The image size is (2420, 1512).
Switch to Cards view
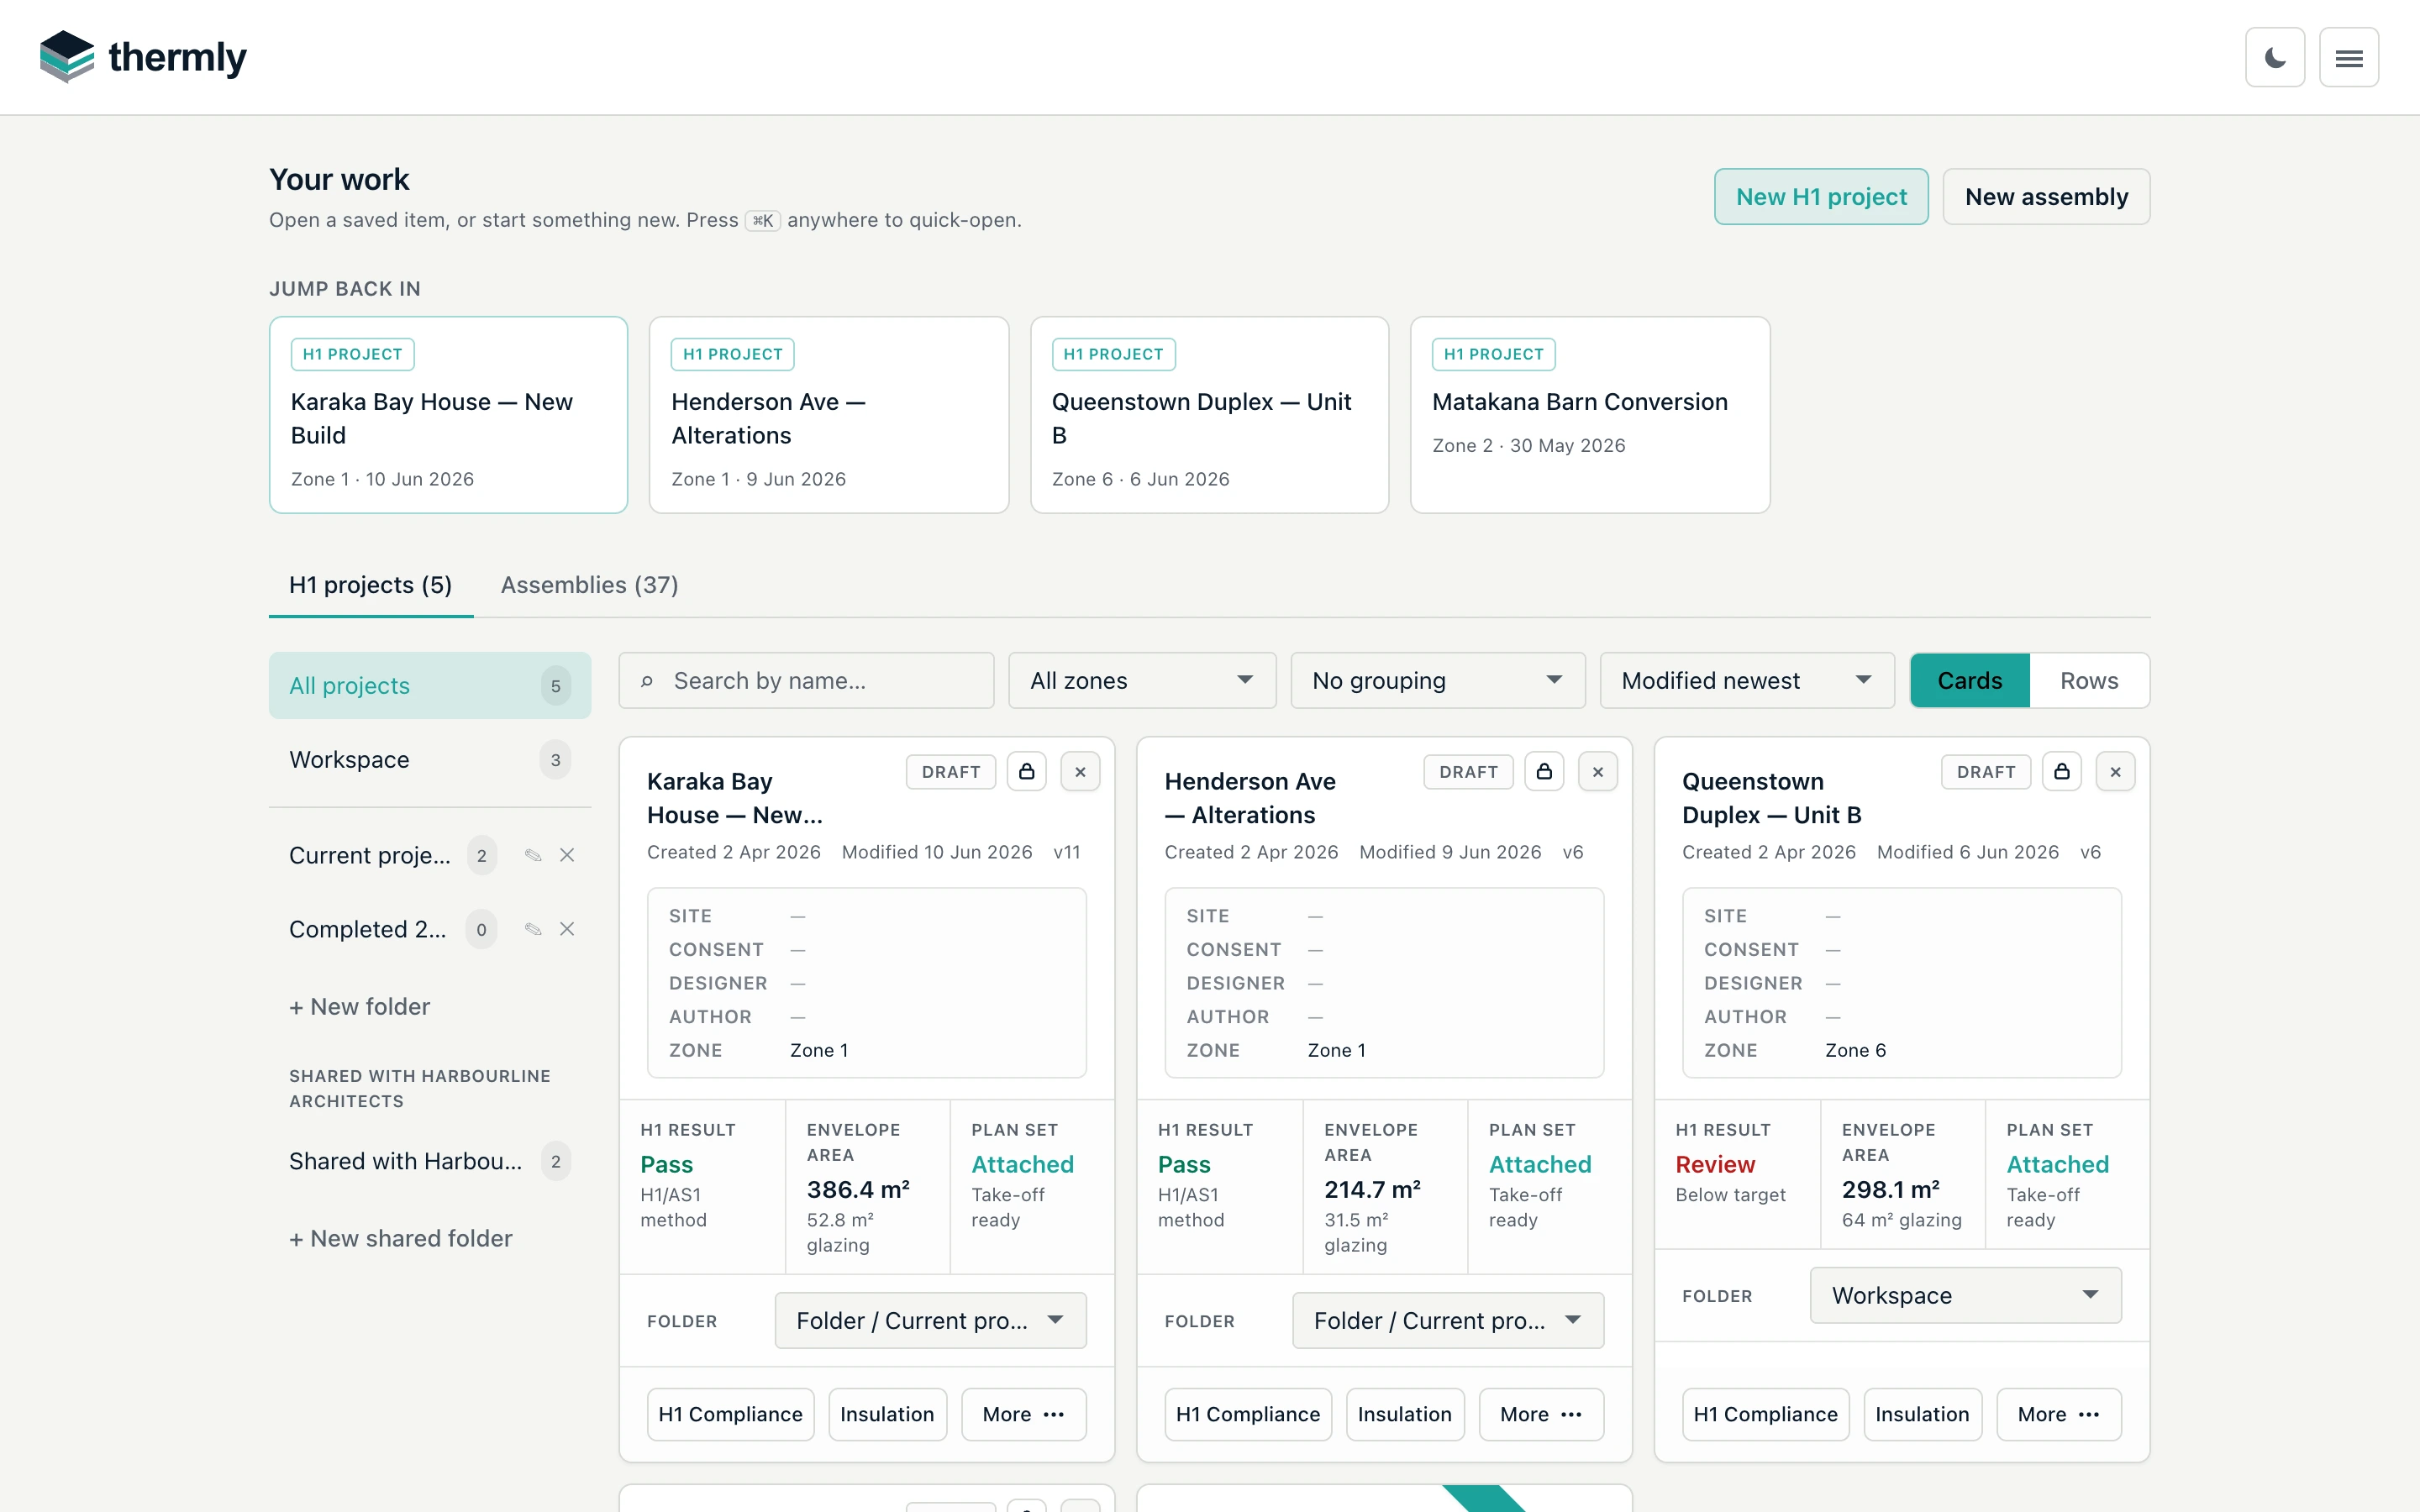[x=1970, y=681]
